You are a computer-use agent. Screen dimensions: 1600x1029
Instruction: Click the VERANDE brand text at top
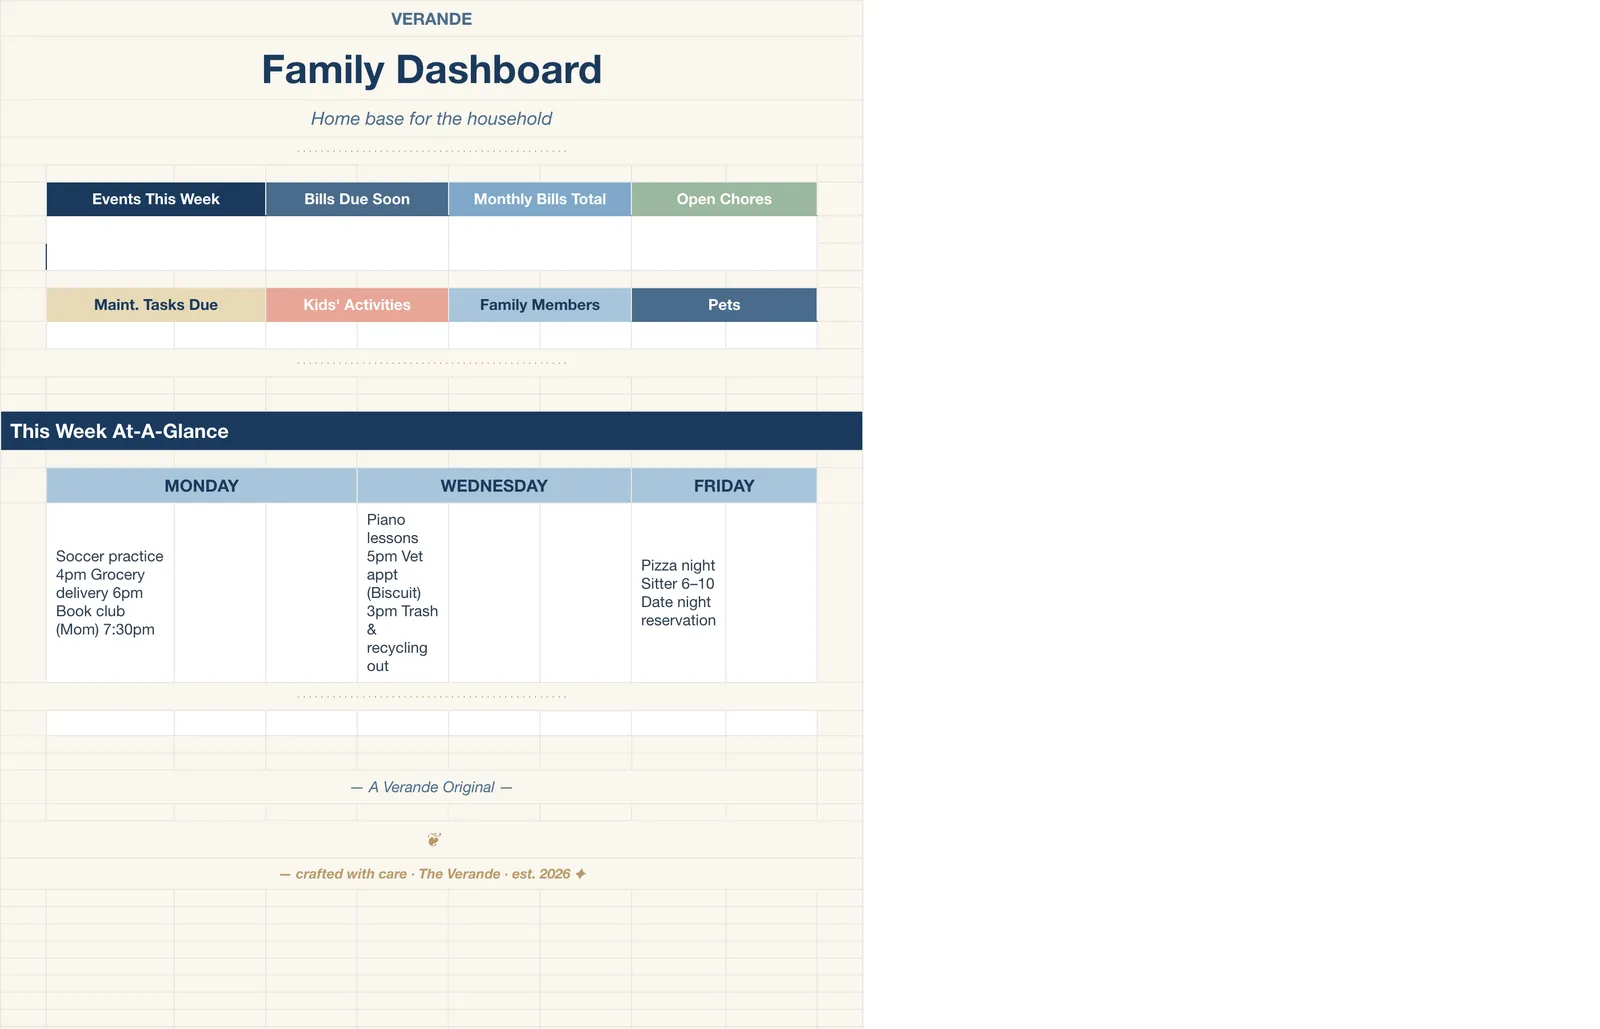click(x=431, y=19)
